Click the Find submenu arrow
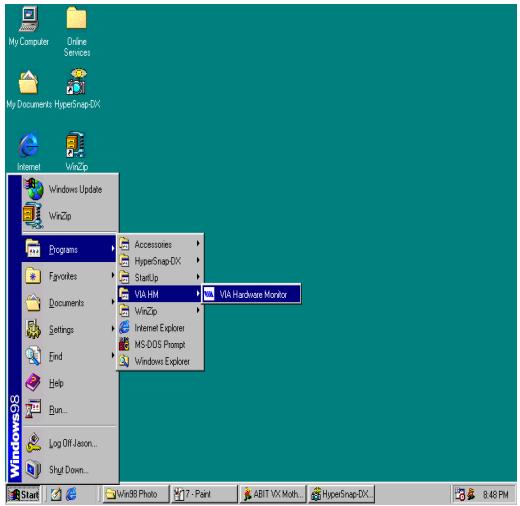This screenshot has height=506, width=520. tap(113, 355)
